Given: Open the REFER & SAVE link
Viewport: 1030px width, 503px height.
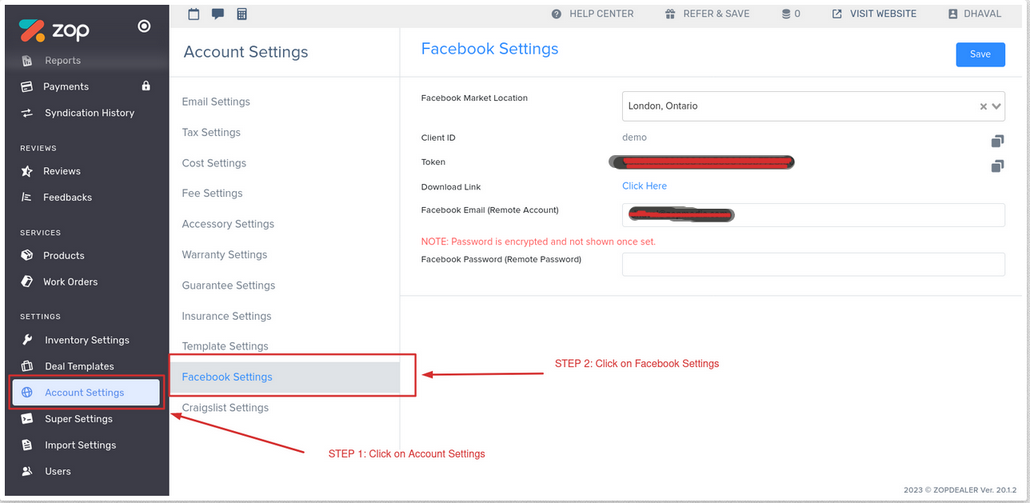Looking at the screenshot, I should [716, 14].
